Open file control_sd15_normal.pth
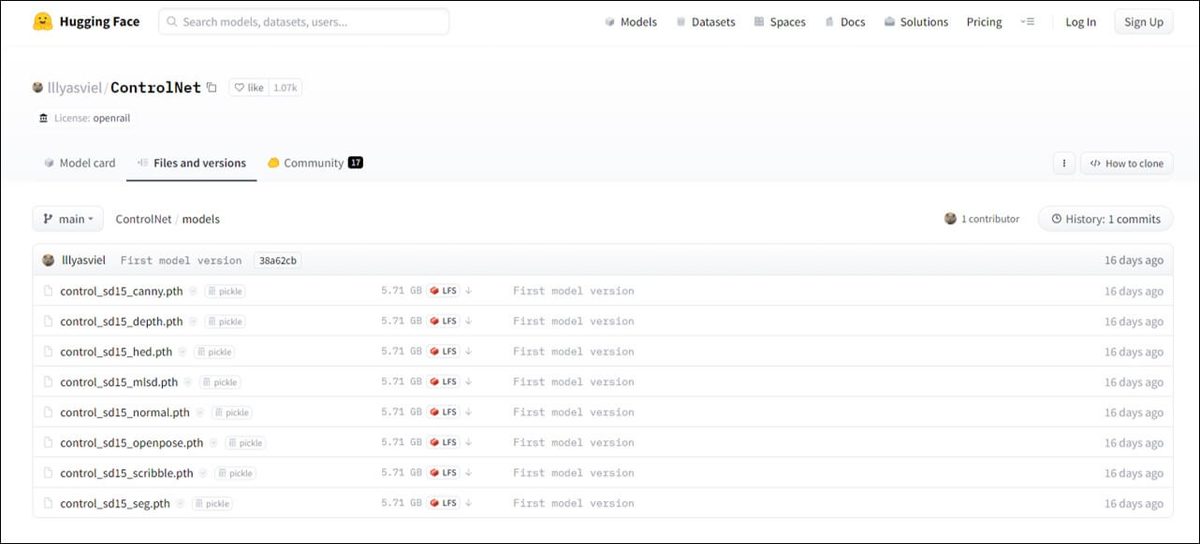The image size is (1200, 544). tap(125, 412)
